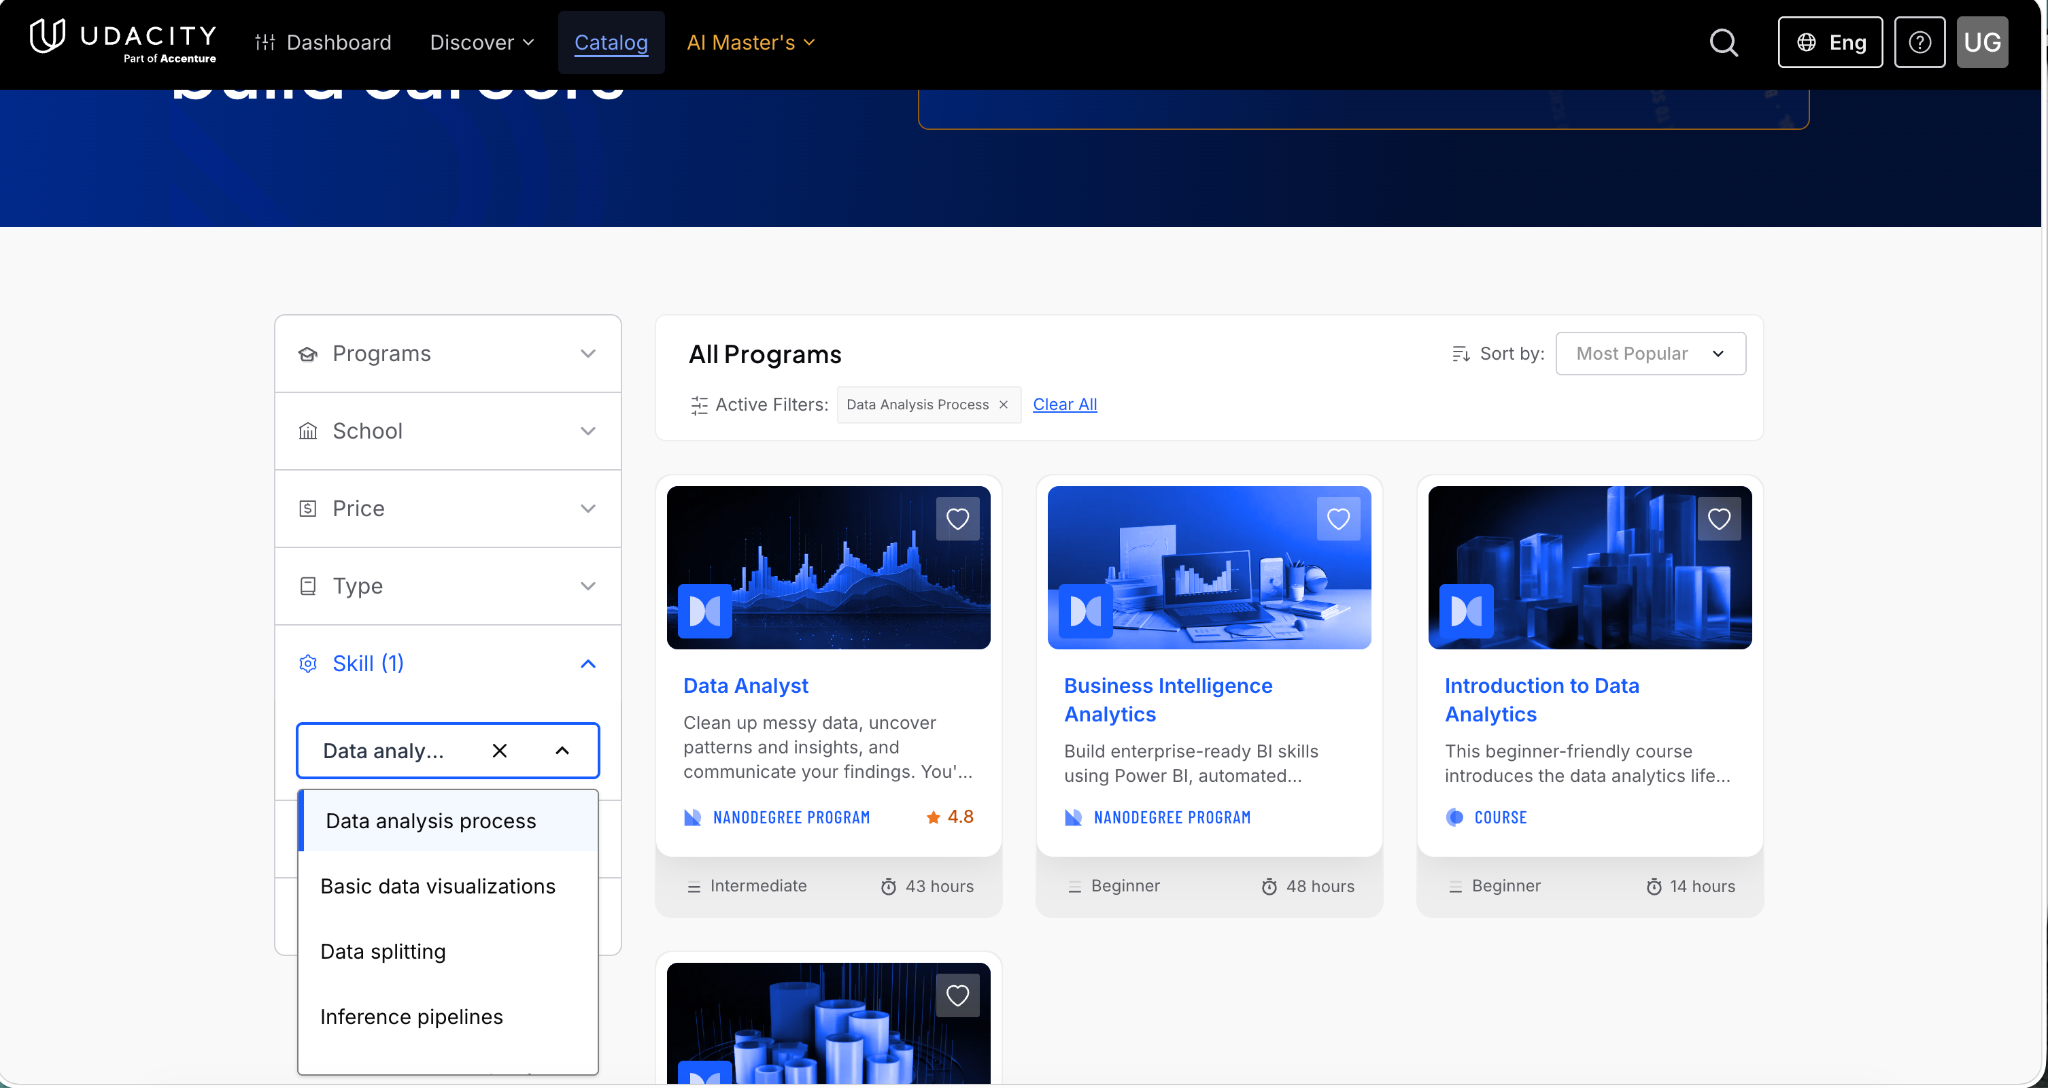Remove the Data Analysis Process filter chip
Image resolution: width=2048 pixels, height=1088 pixels.
coord(1003,405)
